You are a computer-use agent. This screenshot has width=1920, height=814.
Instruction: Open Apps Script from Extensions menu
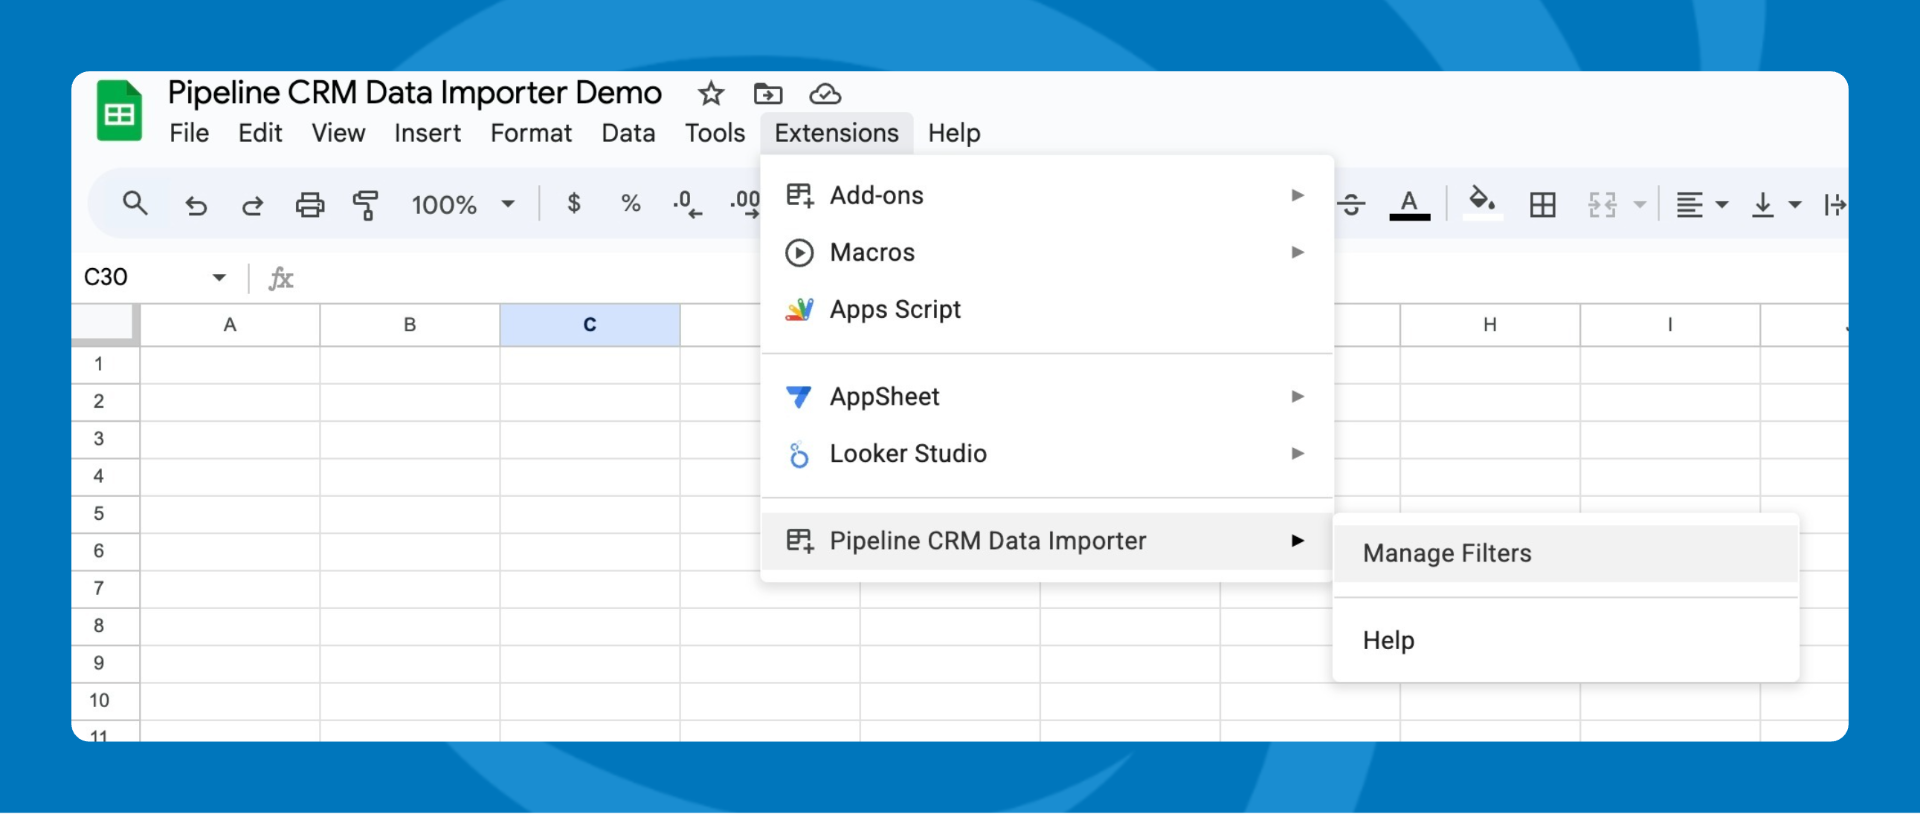(895, 310)
